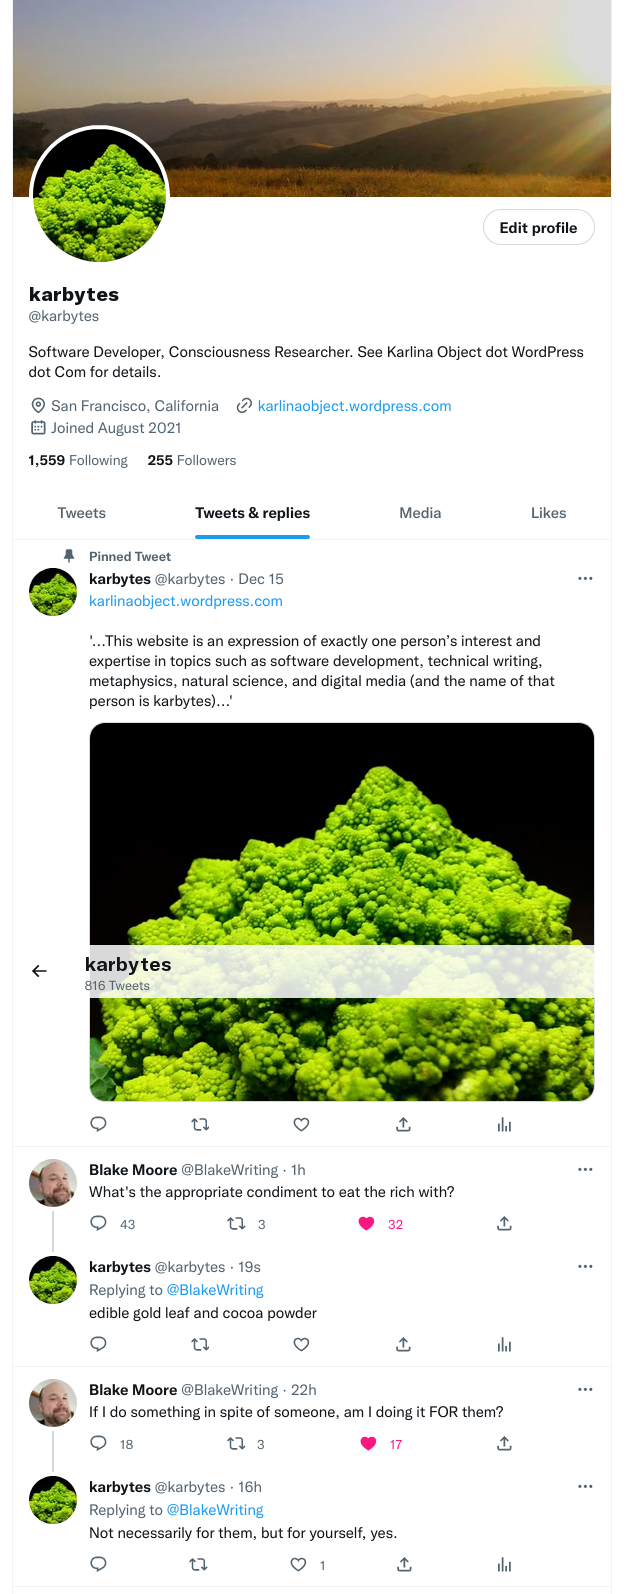Image resolution: width=630 pixels, height=1594 pixels.
Task: Unlike Blake Moore's condiment tweet with 32 likes
Action: pyautogui.click(x=366, y=1223)
